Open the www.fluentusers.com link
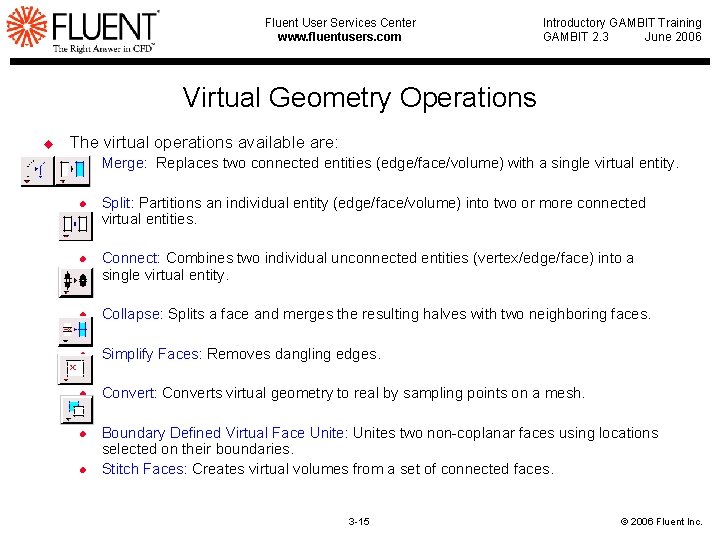This screenshot has width=720, height=540. pyautogui.click(x=339, y=37)
